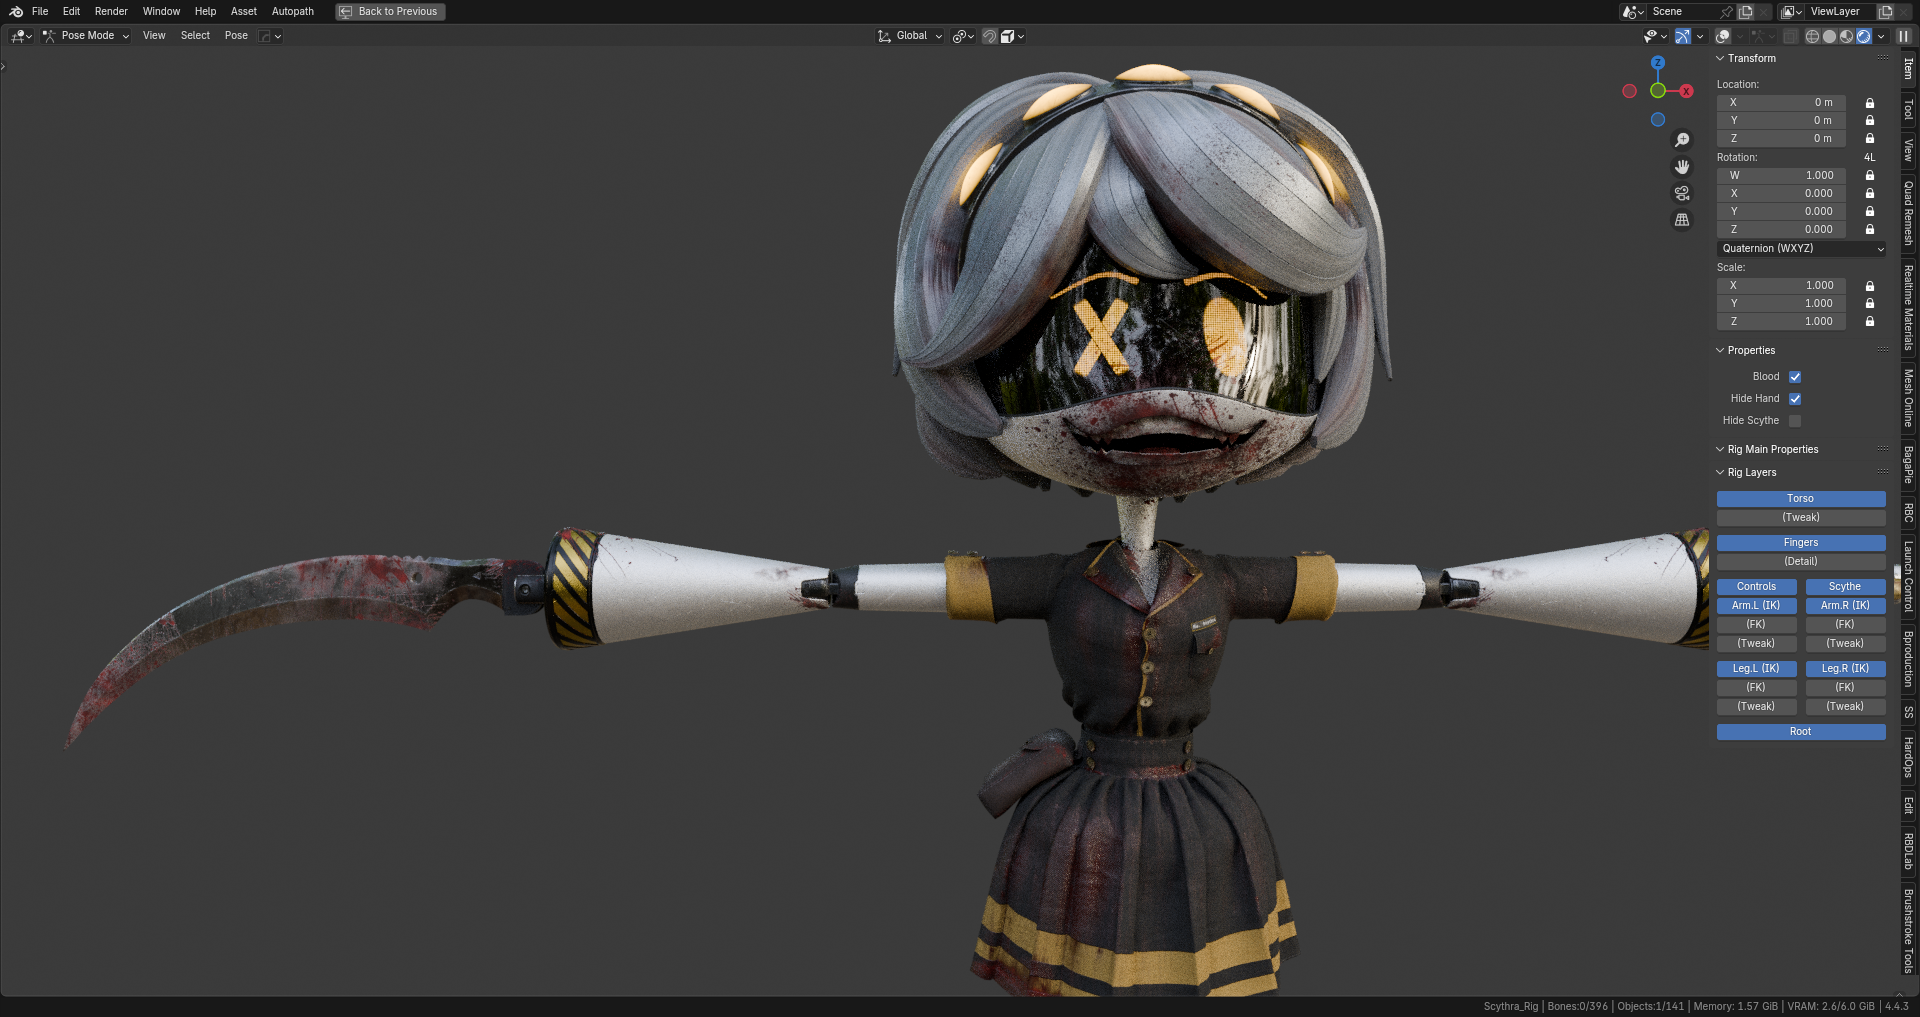The width and height of the screenshot is (1920, 1017).
Task: Switch to rendered viewport shading
Action: coord(1864,36)
